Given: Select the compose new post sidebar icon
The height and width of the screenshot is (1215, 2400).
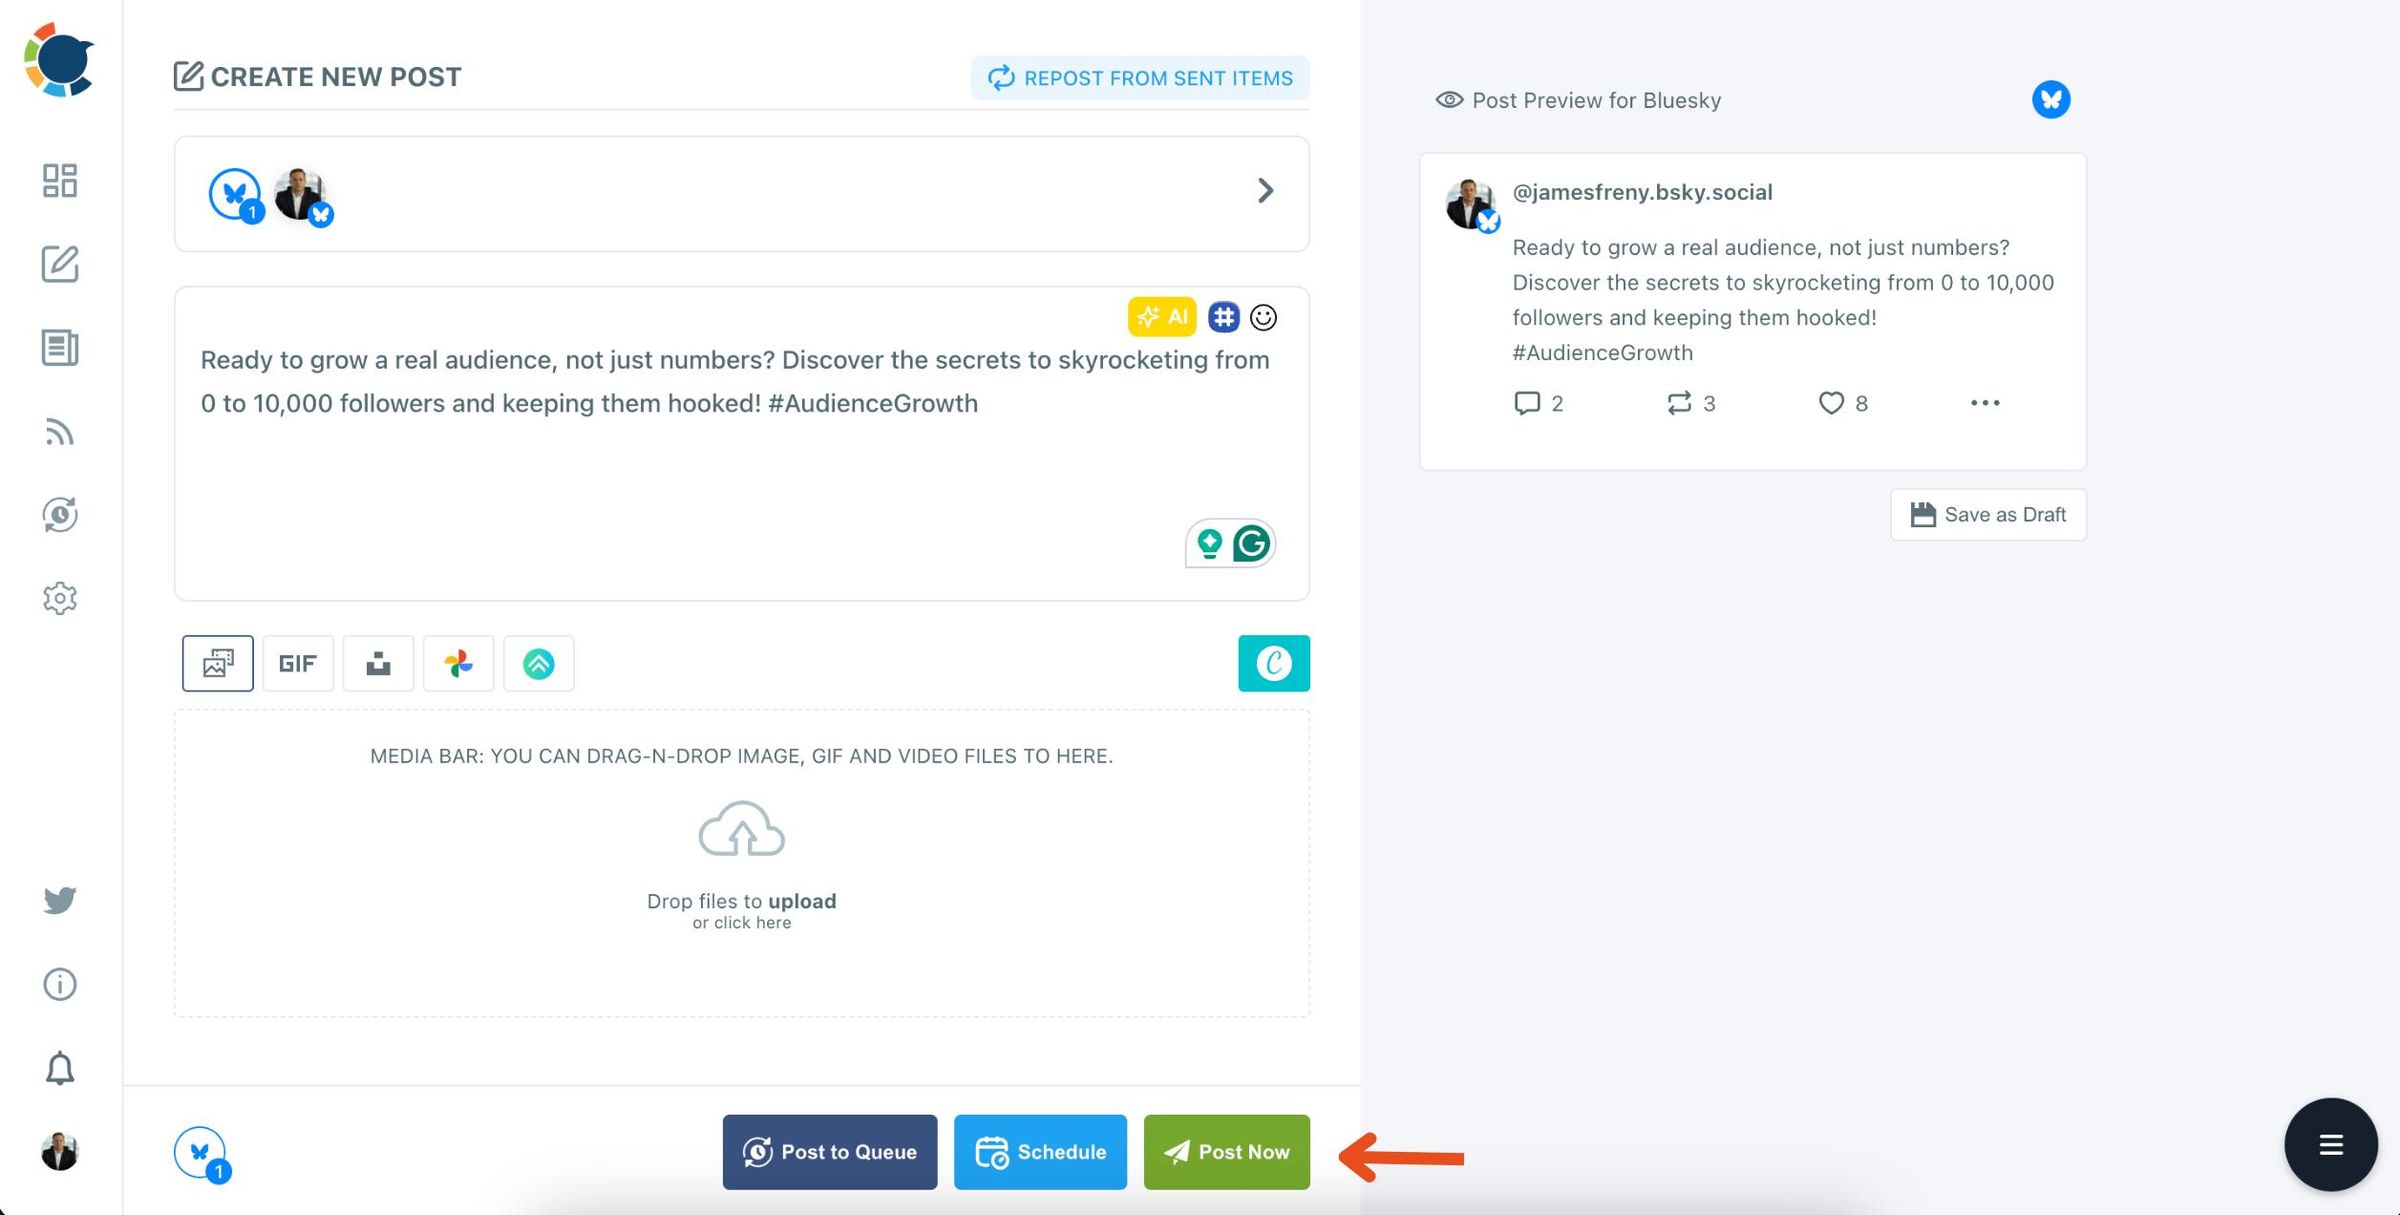Looking at the screenshot, I should [60, 265].
